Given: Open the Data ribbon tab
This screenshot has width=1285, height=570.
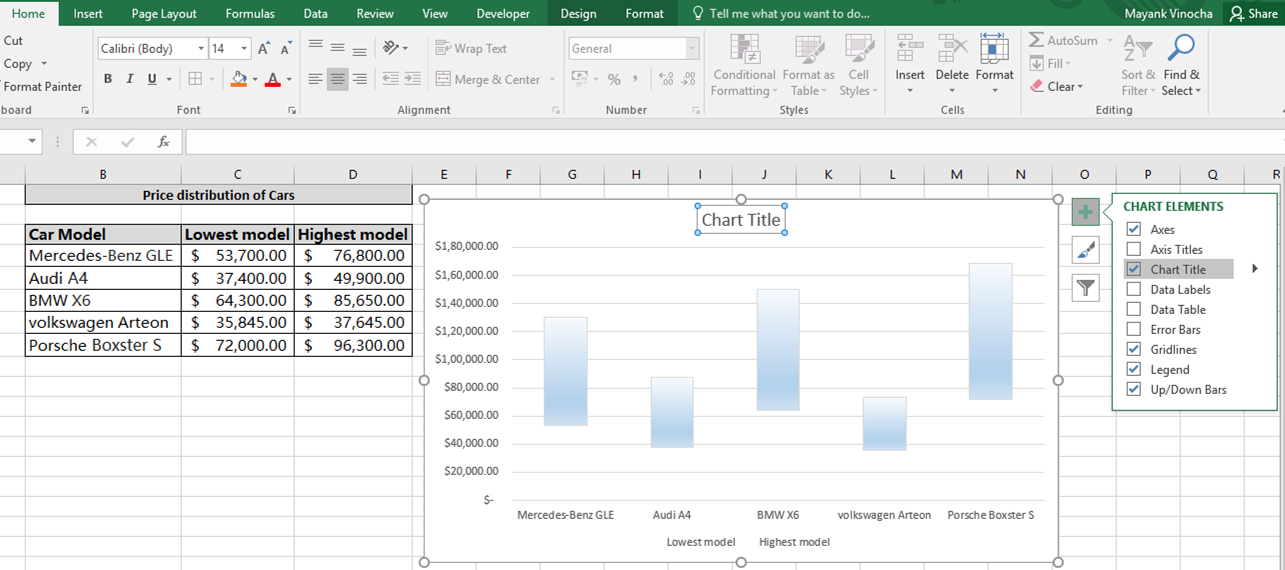Looking at the screenshot, I should point(315,13).
